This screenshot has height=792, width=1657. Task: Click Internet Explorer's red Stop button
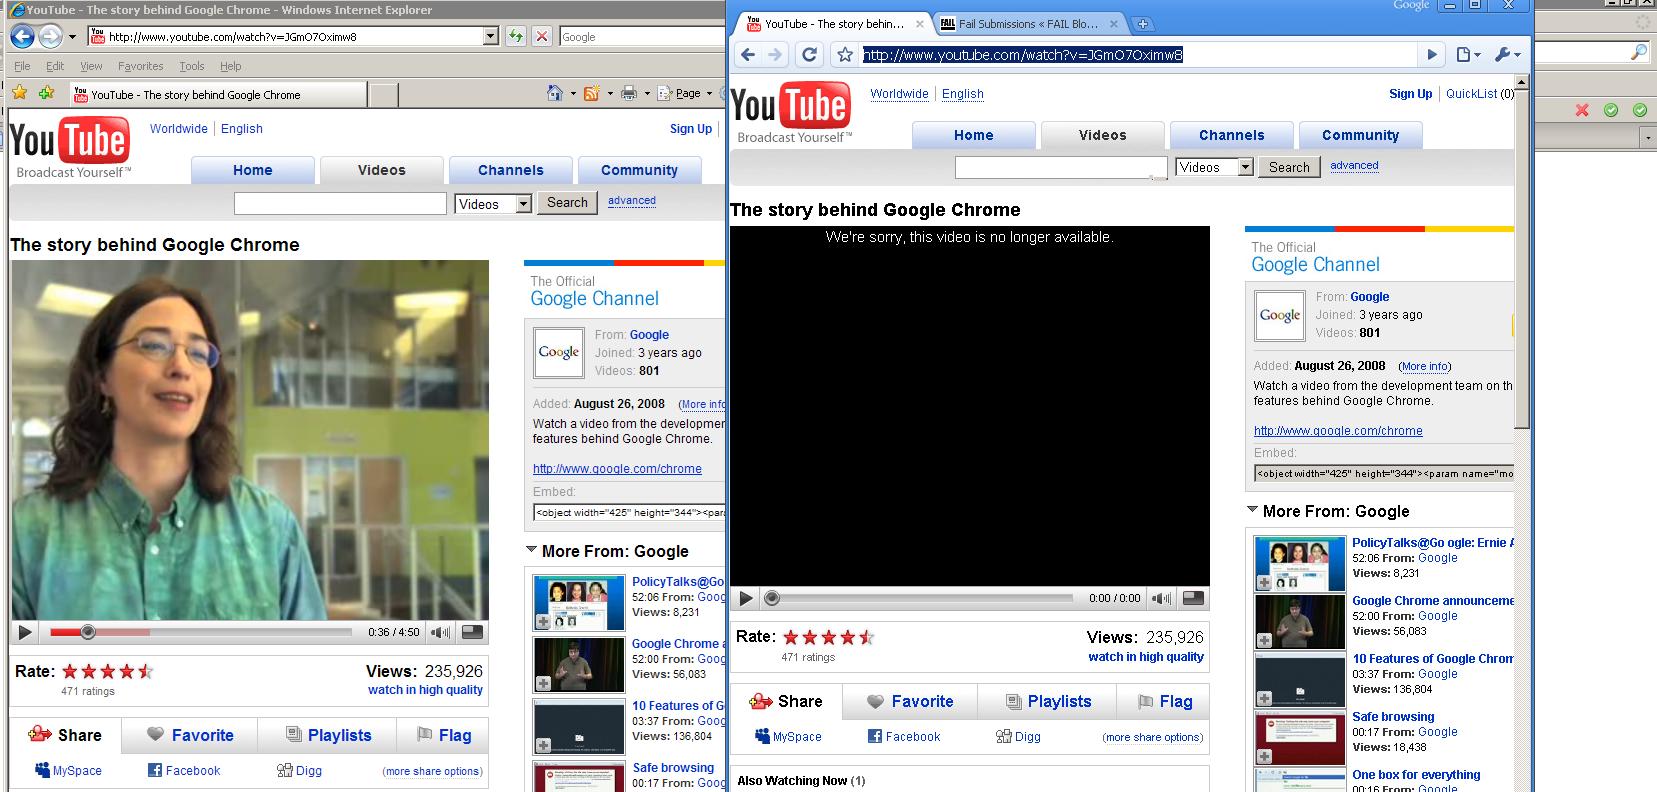(x=541, y=37)
